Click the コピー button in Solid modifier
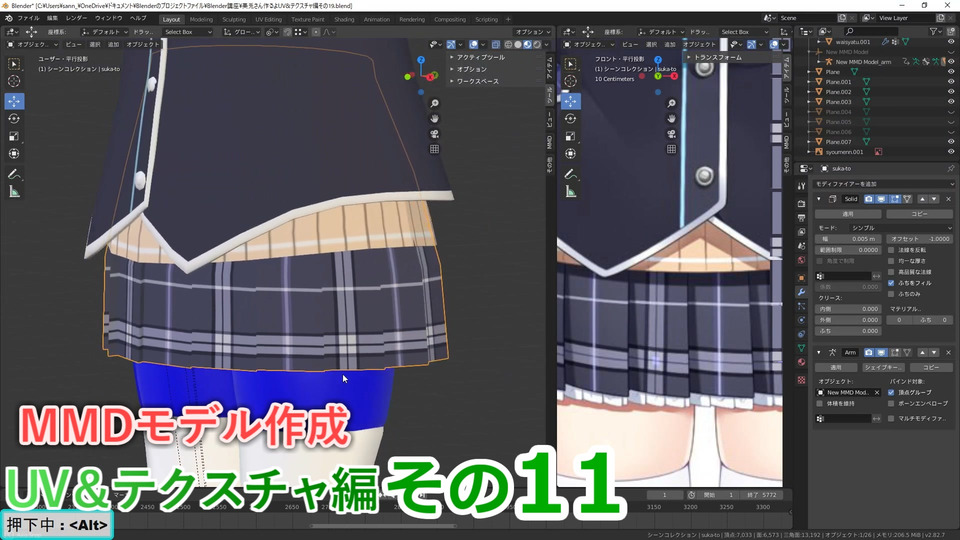 (918, 214)
